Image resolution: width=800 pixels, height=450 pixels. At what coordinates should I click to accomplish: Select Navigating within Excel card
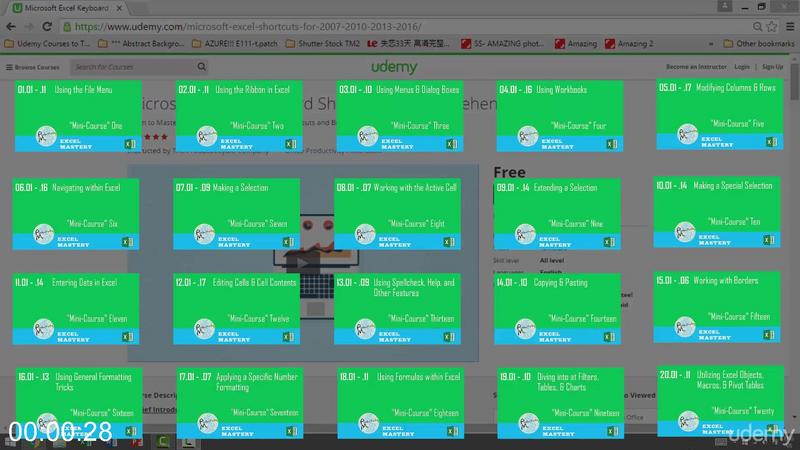click(x=76, y=214)
